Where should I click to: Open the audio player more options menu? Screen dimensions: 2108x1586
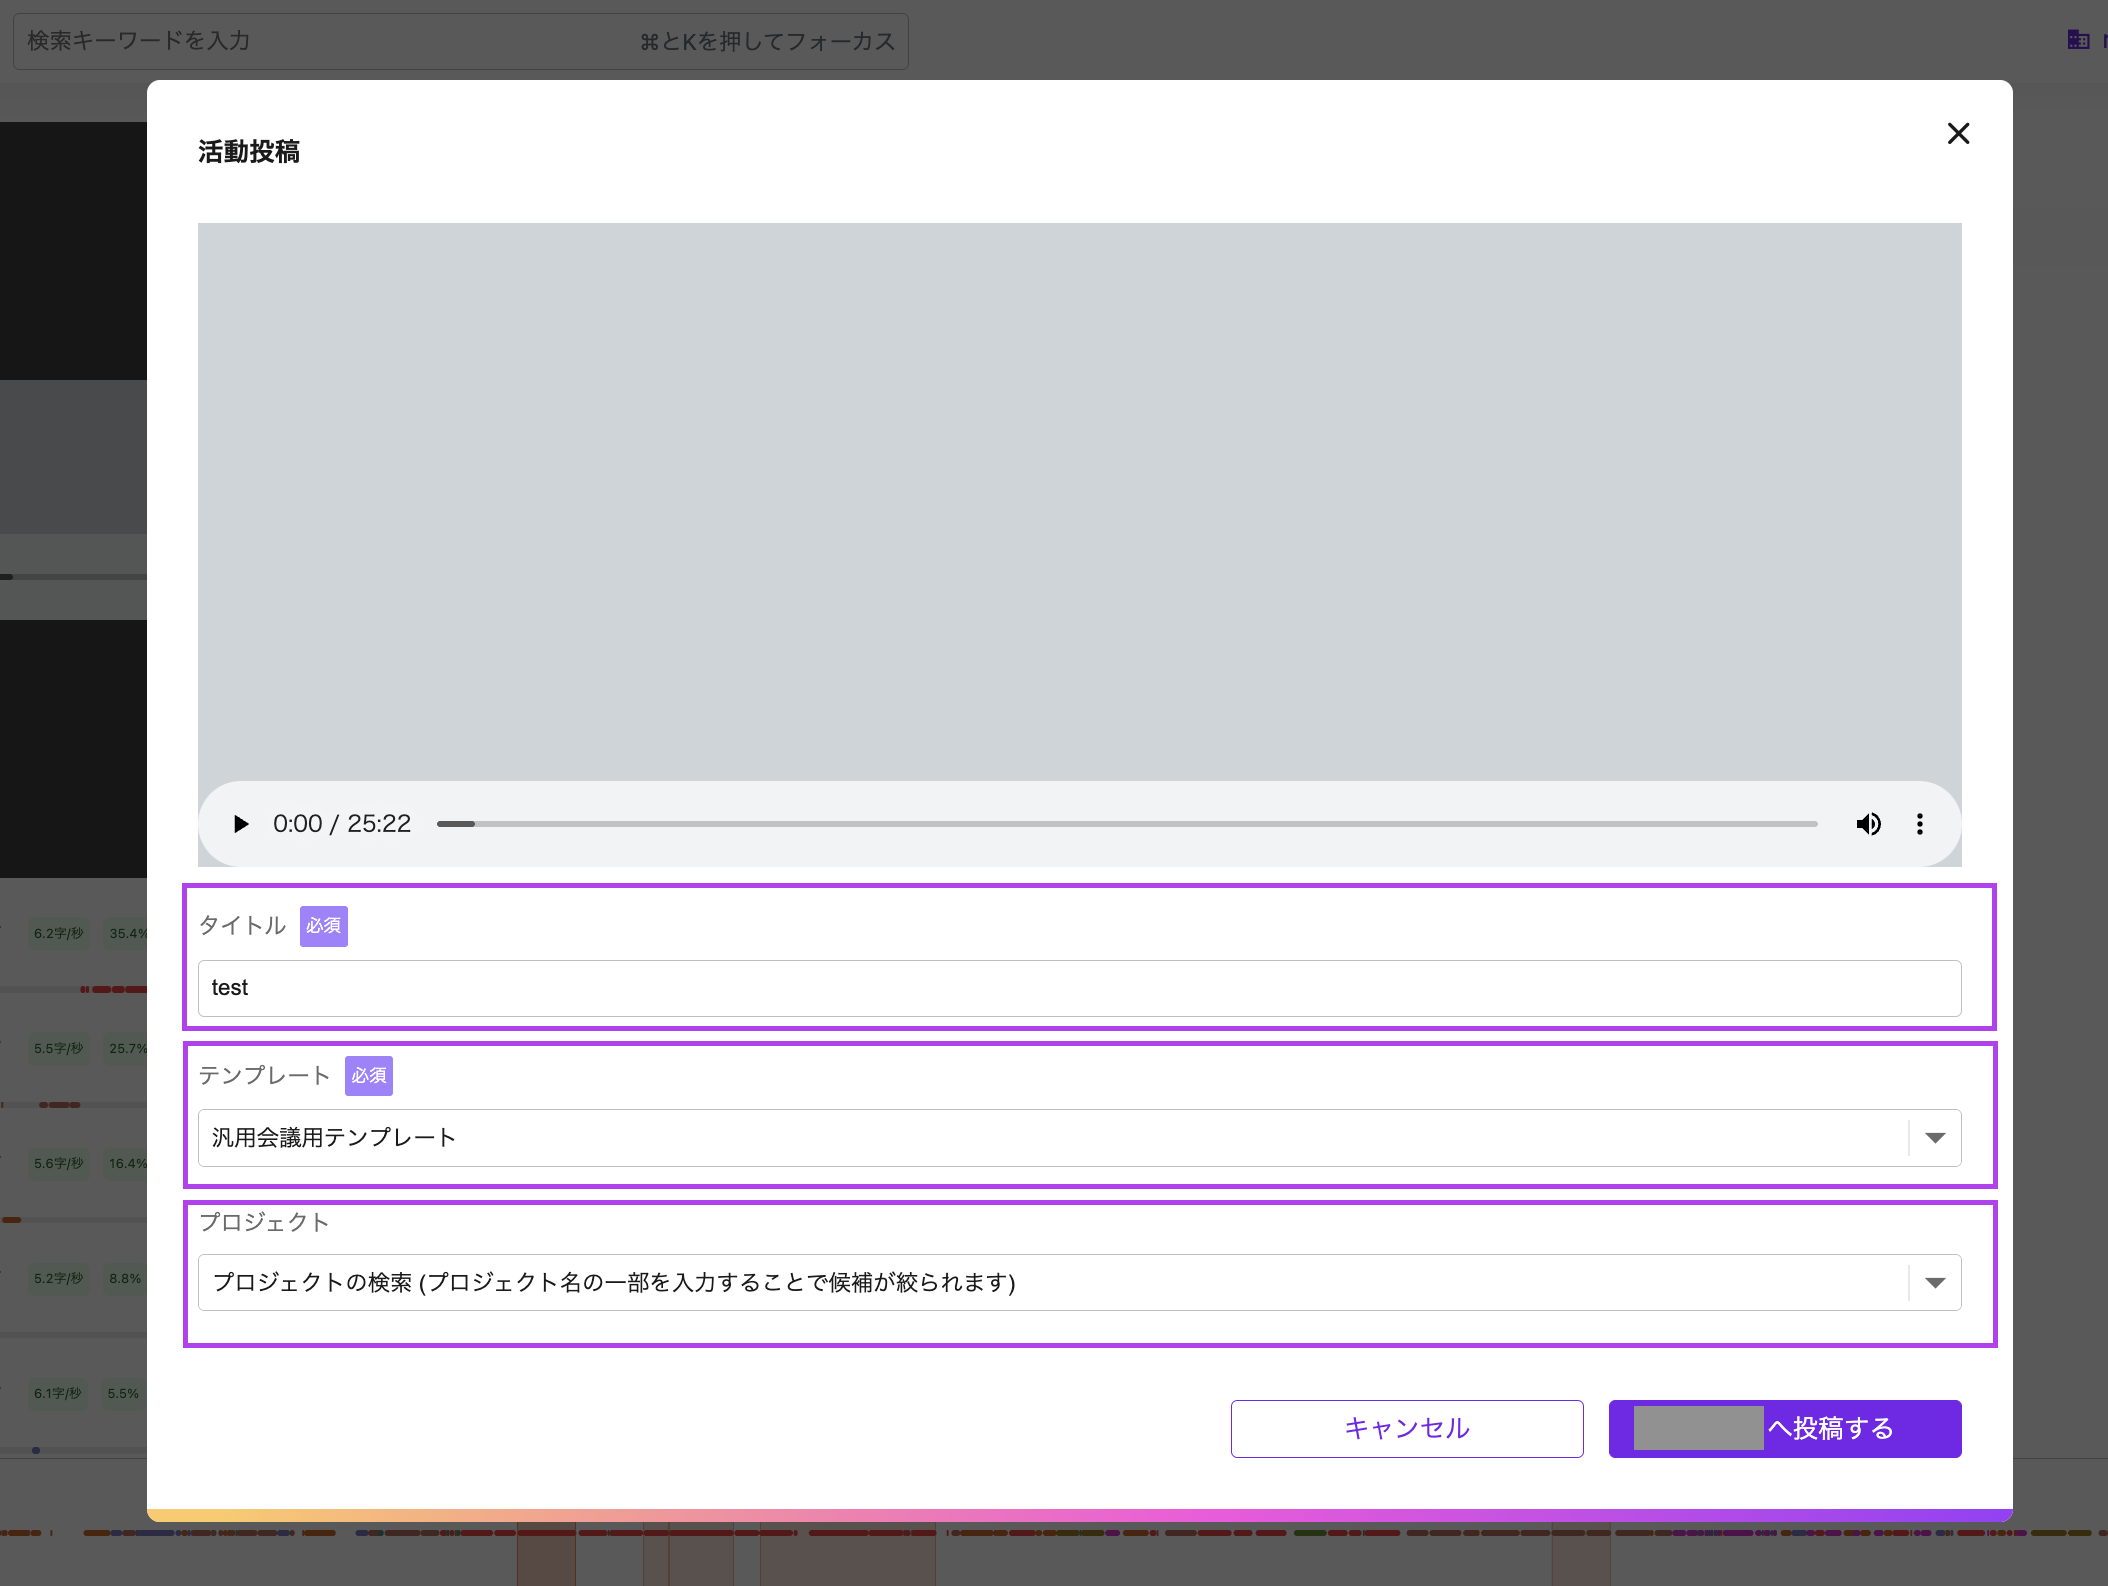click(1919, 824)
